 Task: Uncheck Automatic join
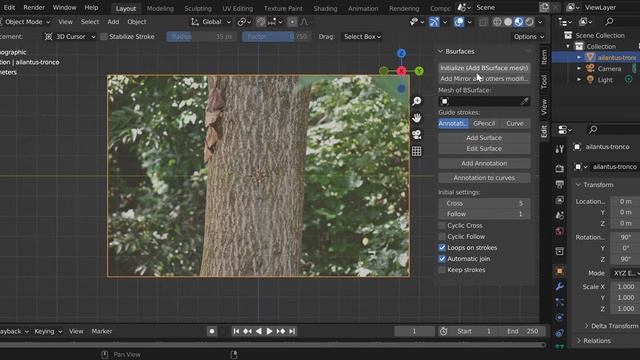point(442,258)
